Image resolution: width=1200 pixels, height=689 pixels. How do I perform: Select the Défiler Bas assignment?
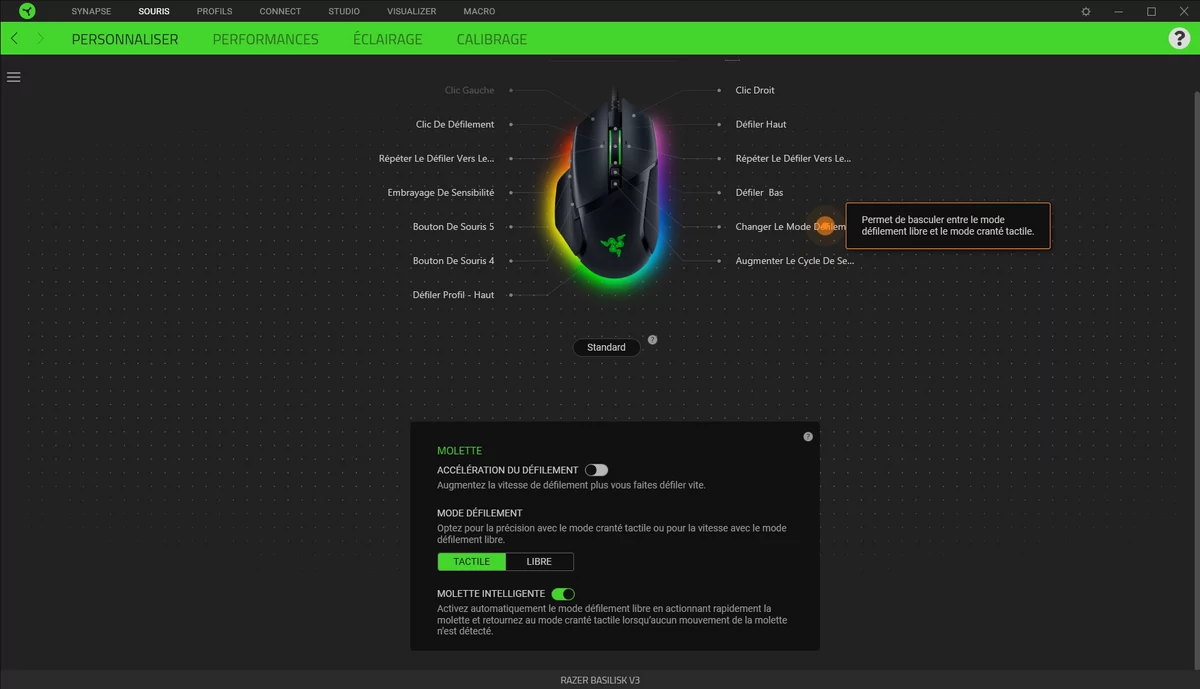(759, 192)
